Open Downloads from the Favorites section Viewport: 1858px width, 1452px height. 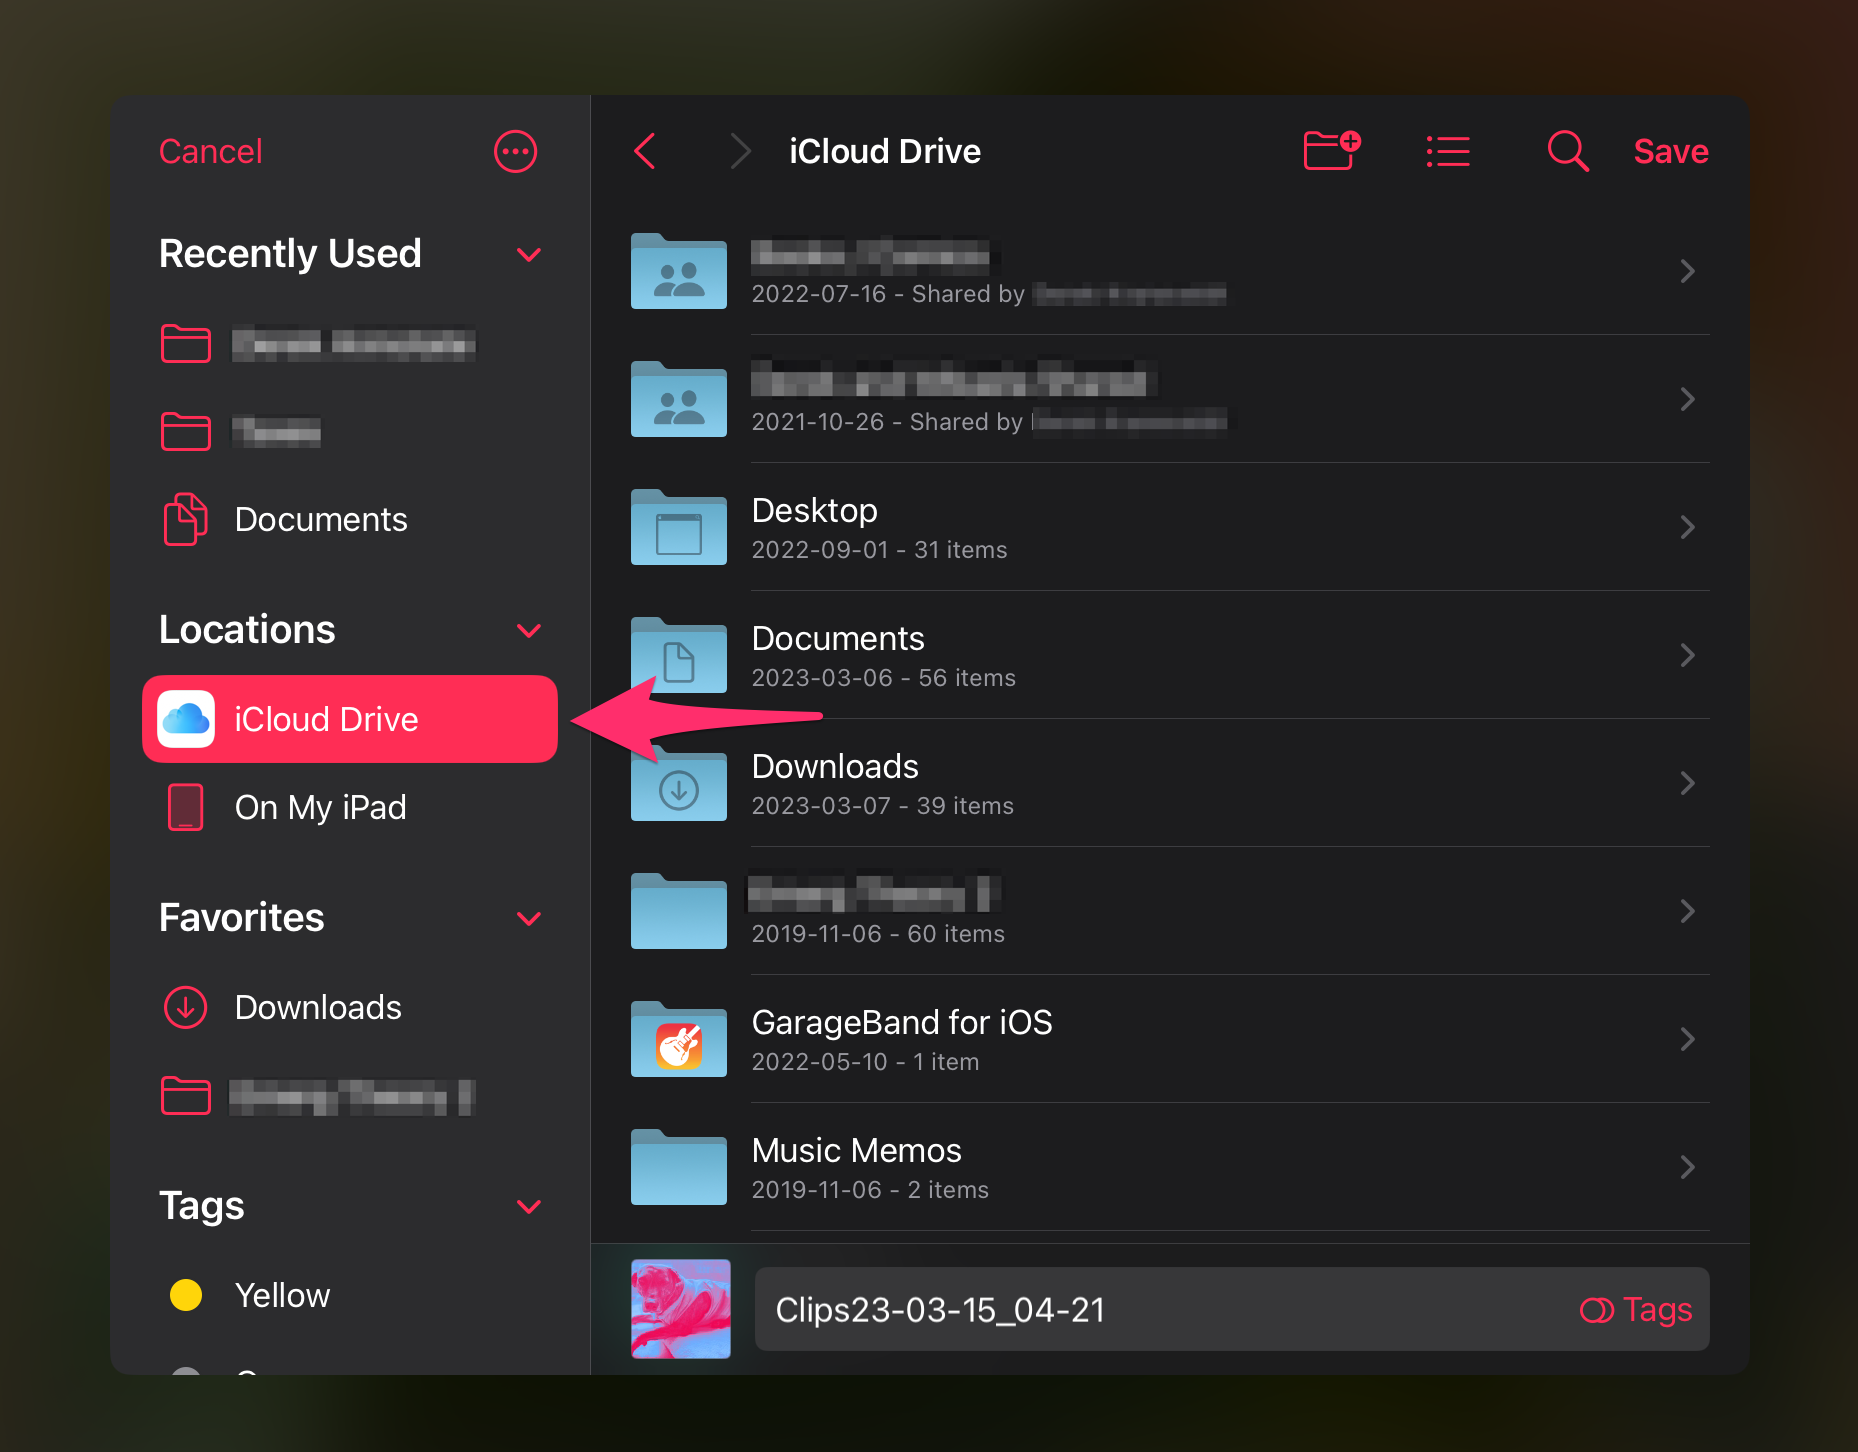click(x=318, y=1007)
